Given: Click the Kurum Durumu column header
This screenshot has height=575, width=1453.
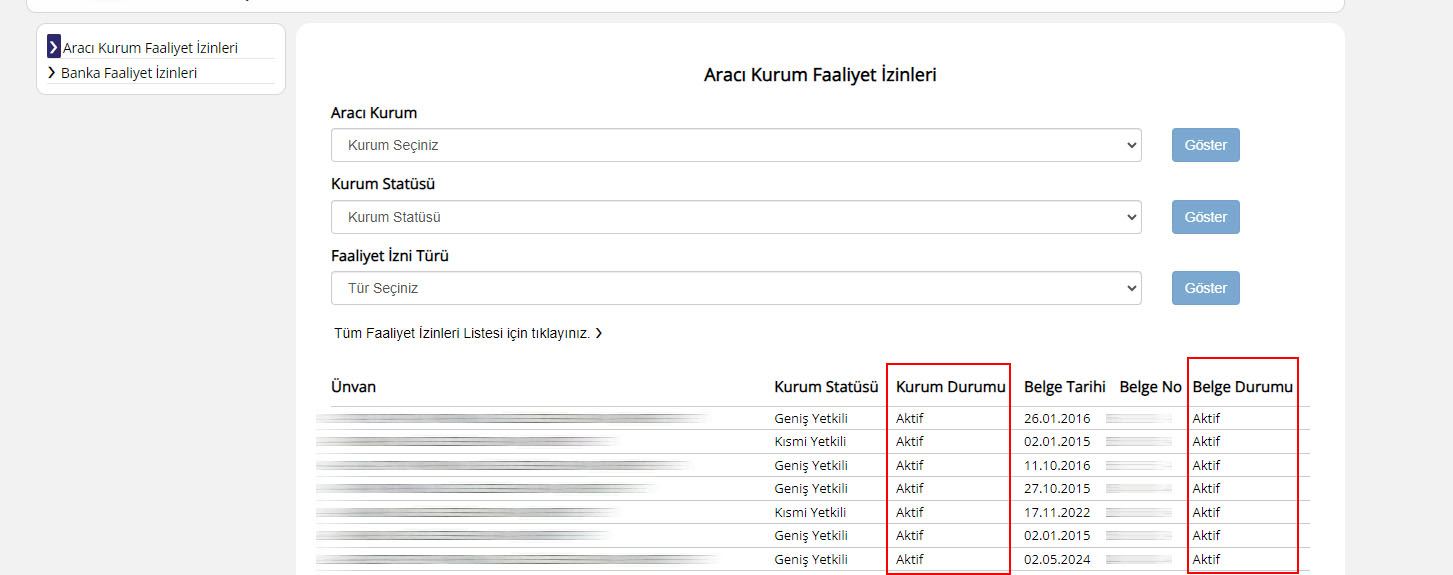Looking at the screenshot, I should 951,387.
